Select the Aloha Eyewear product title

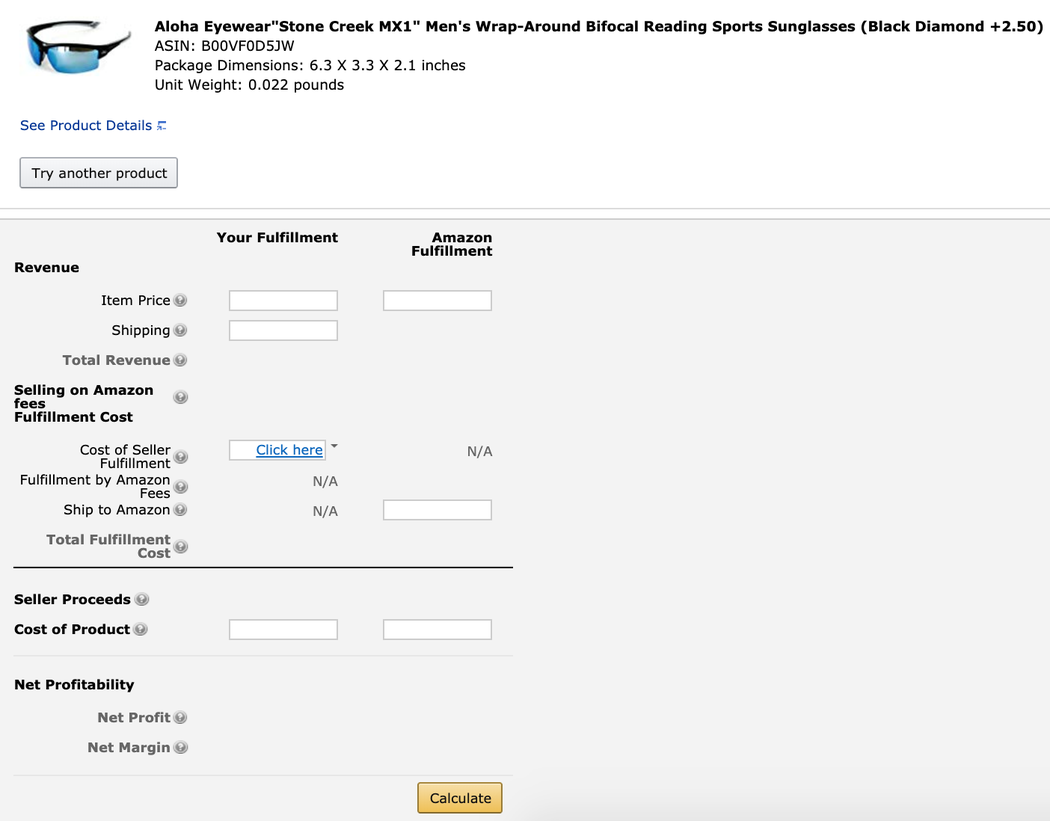[x=599, y=27]
